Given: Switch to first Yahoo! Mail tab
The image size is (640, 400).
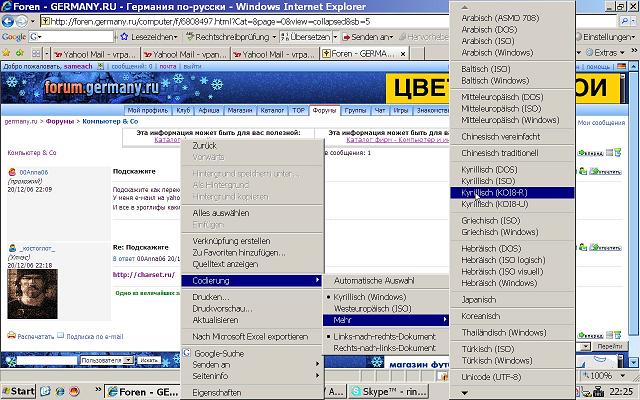Looking at the screenshot, I should coord(96,53).
